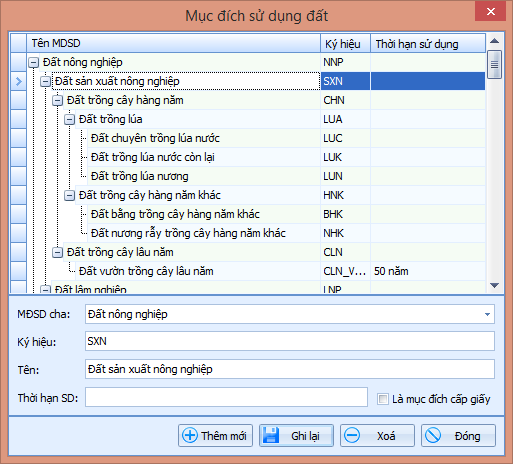Collapse Đất trồng cây hàng năm khác node
The width and height of the screenshot is (513, 464).
tap(69, 195)
